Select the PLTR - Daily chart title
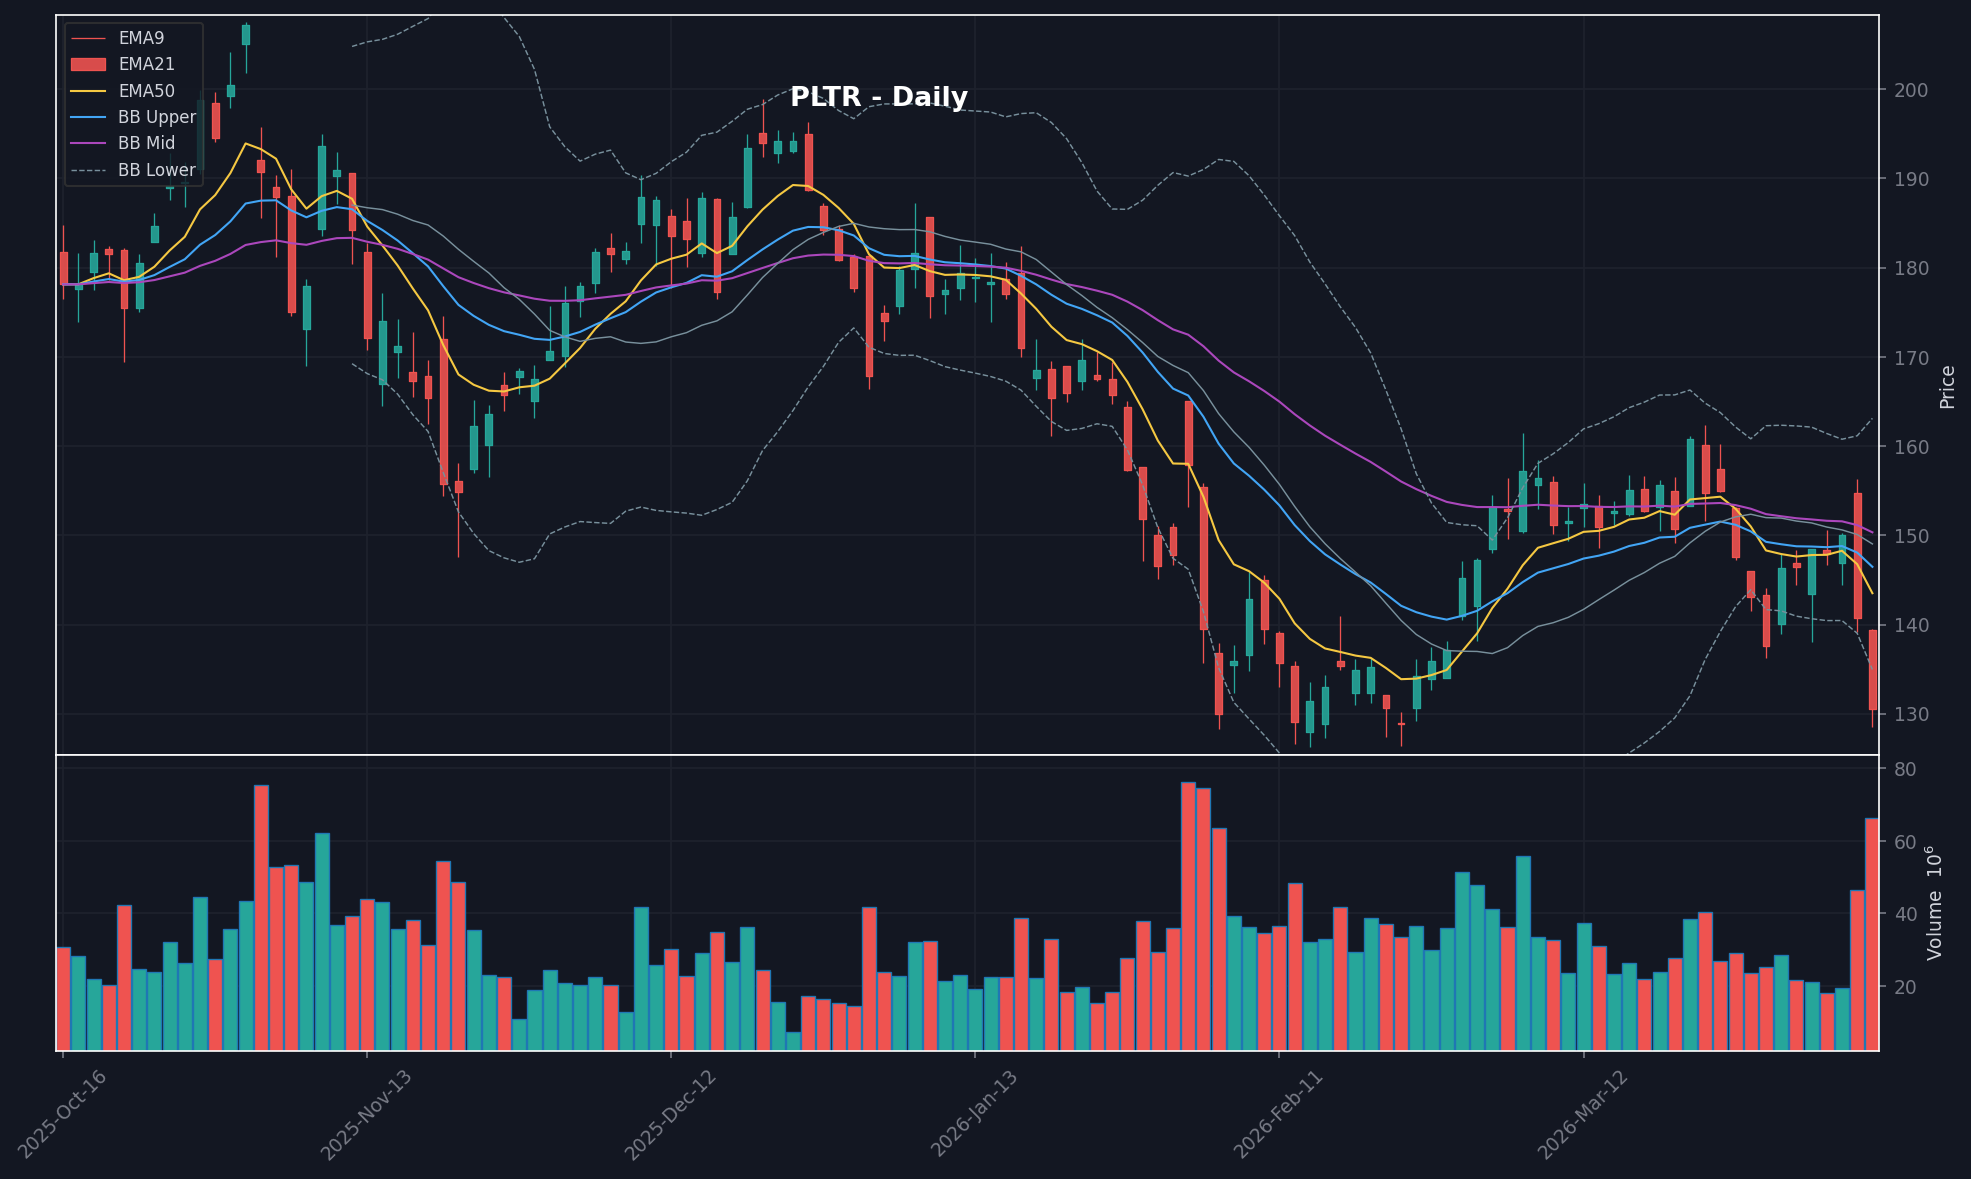The image size is (1971, 1179). 878,97
